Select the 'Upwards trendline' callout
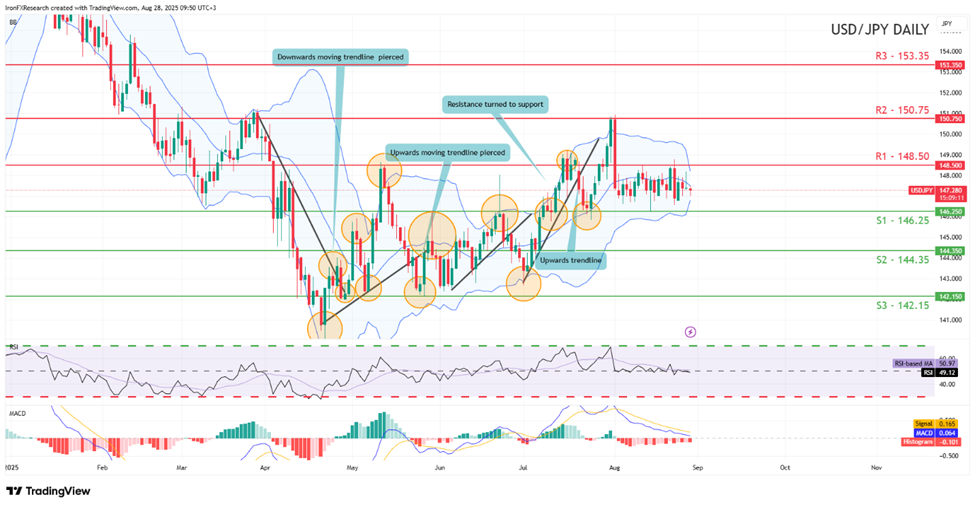 pos(571,260)
